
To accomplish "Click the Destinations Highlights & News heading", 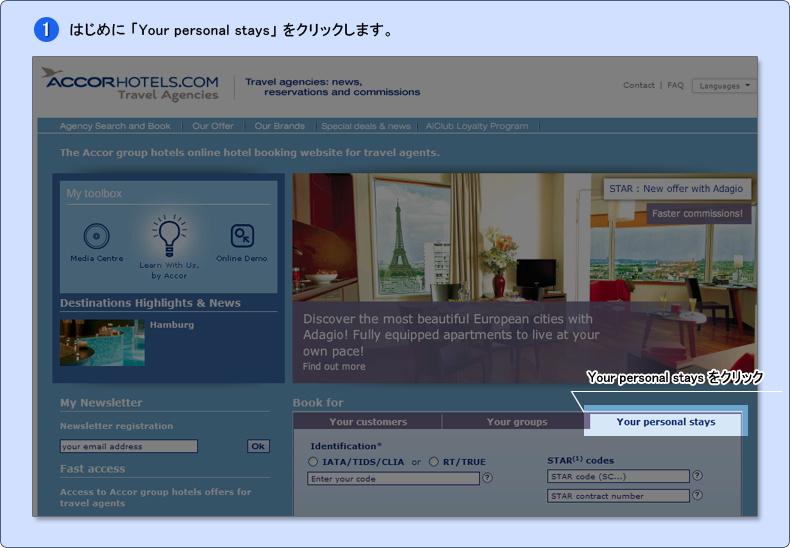I will pyautogui.click(x=150, y=303).
